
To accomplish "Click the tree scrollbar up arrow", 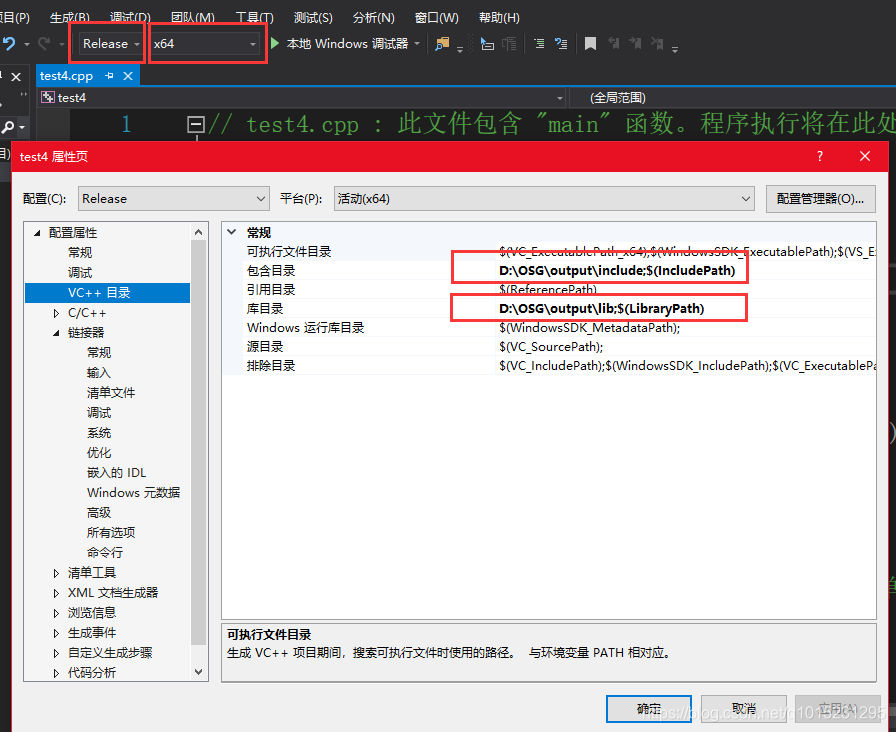I will click(199, 232).
